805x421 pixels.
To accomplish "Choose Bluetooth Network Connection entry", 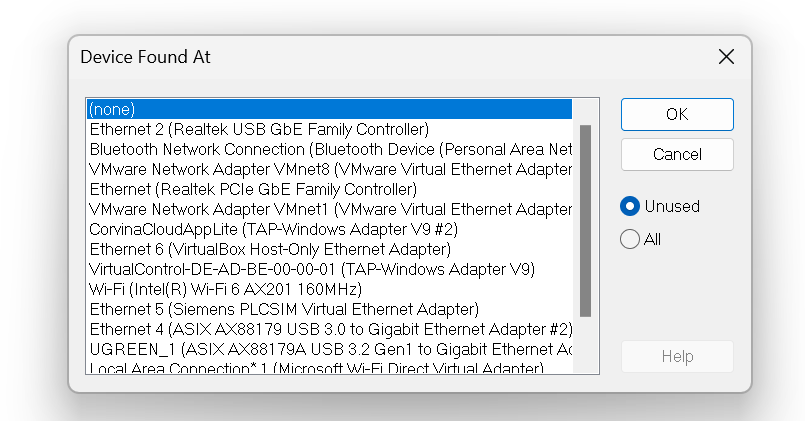I will point(329,149).
